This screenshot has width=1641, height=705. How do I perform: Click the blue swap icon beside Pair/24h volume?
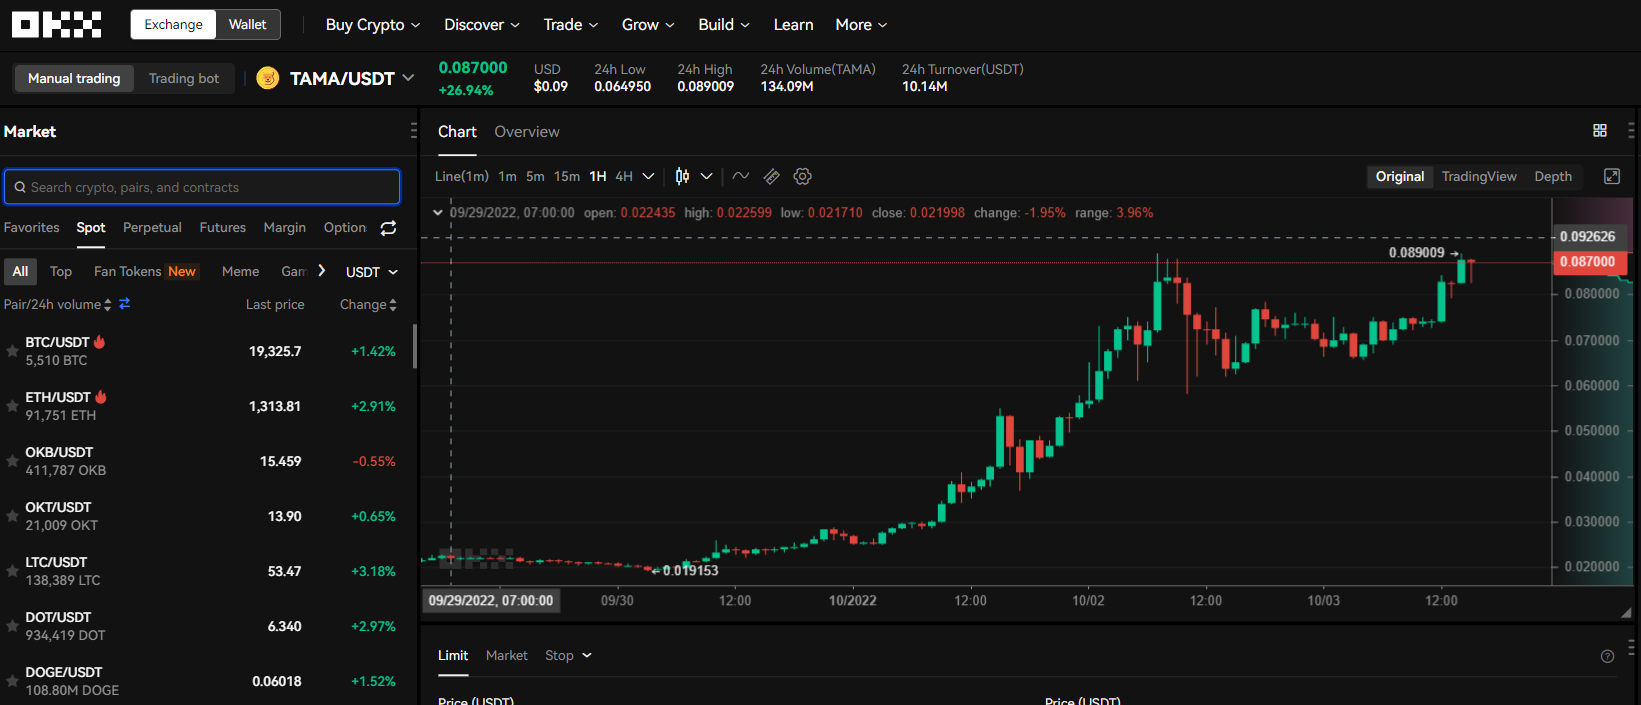125,304
